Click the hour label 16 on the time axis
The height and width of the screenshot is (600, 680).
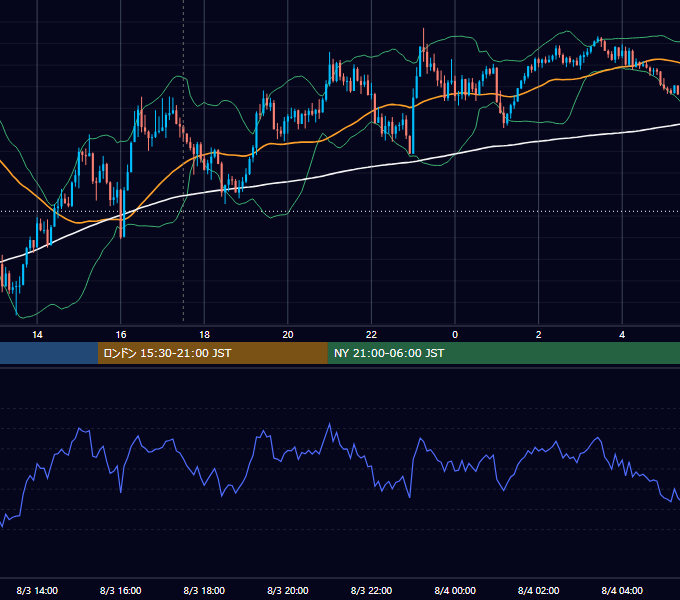tap(121, 335)
